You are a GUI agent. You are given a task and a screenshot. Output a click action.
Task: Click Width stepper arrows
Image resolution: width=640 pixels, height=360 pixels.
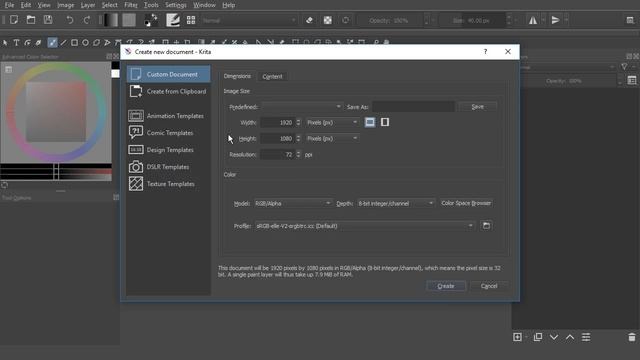(298, 122)
